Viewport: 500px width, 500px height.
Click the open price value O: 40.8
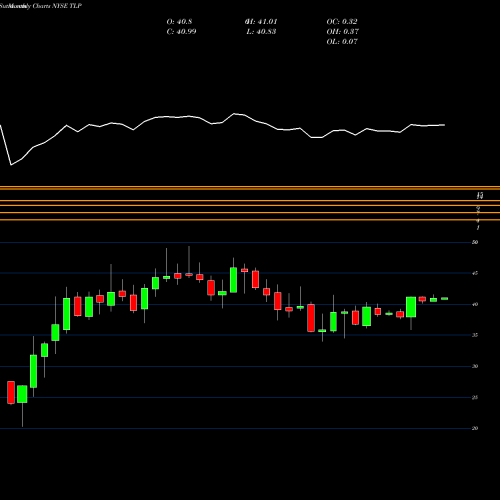point(179,22)
